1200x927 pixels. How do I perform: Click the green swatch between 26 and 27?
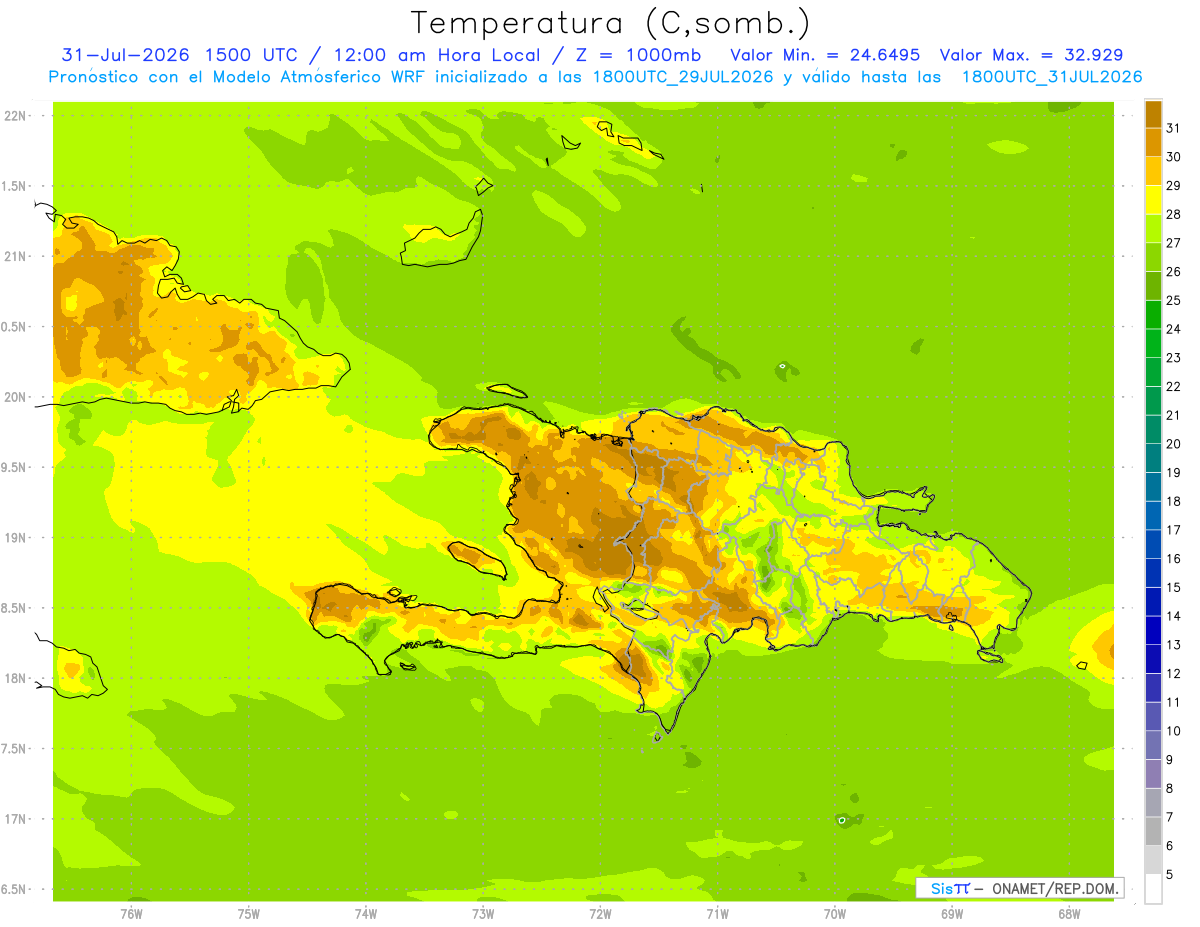1153,257
